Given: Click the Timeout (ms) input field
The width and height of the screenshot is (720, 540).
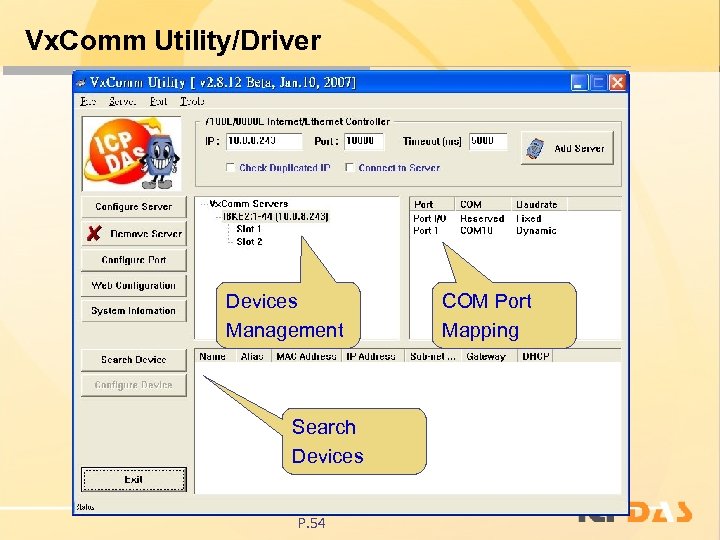Looking at the screenshot, I should [488, 141].
